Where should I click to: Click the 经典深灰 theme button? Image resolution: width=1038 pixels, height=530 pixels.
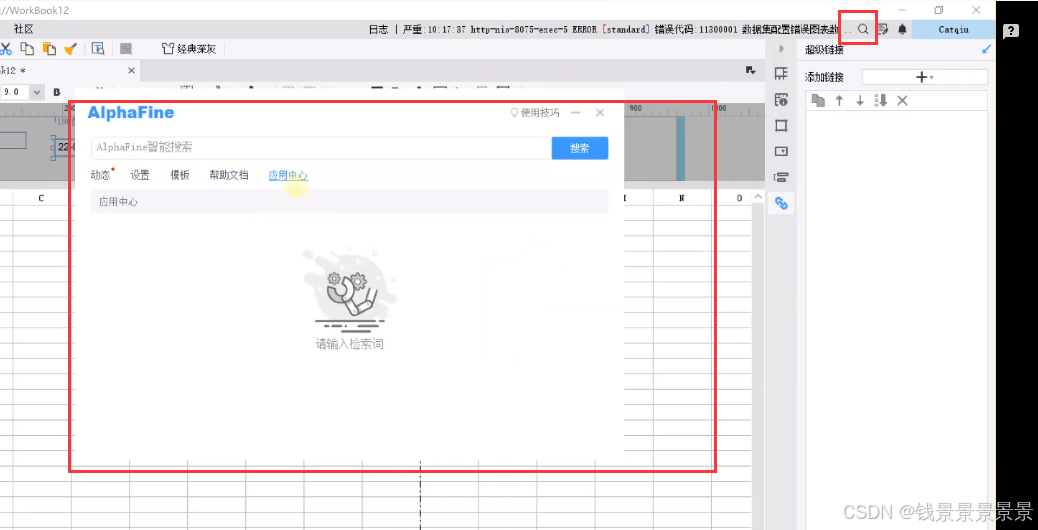coord(189,49)
